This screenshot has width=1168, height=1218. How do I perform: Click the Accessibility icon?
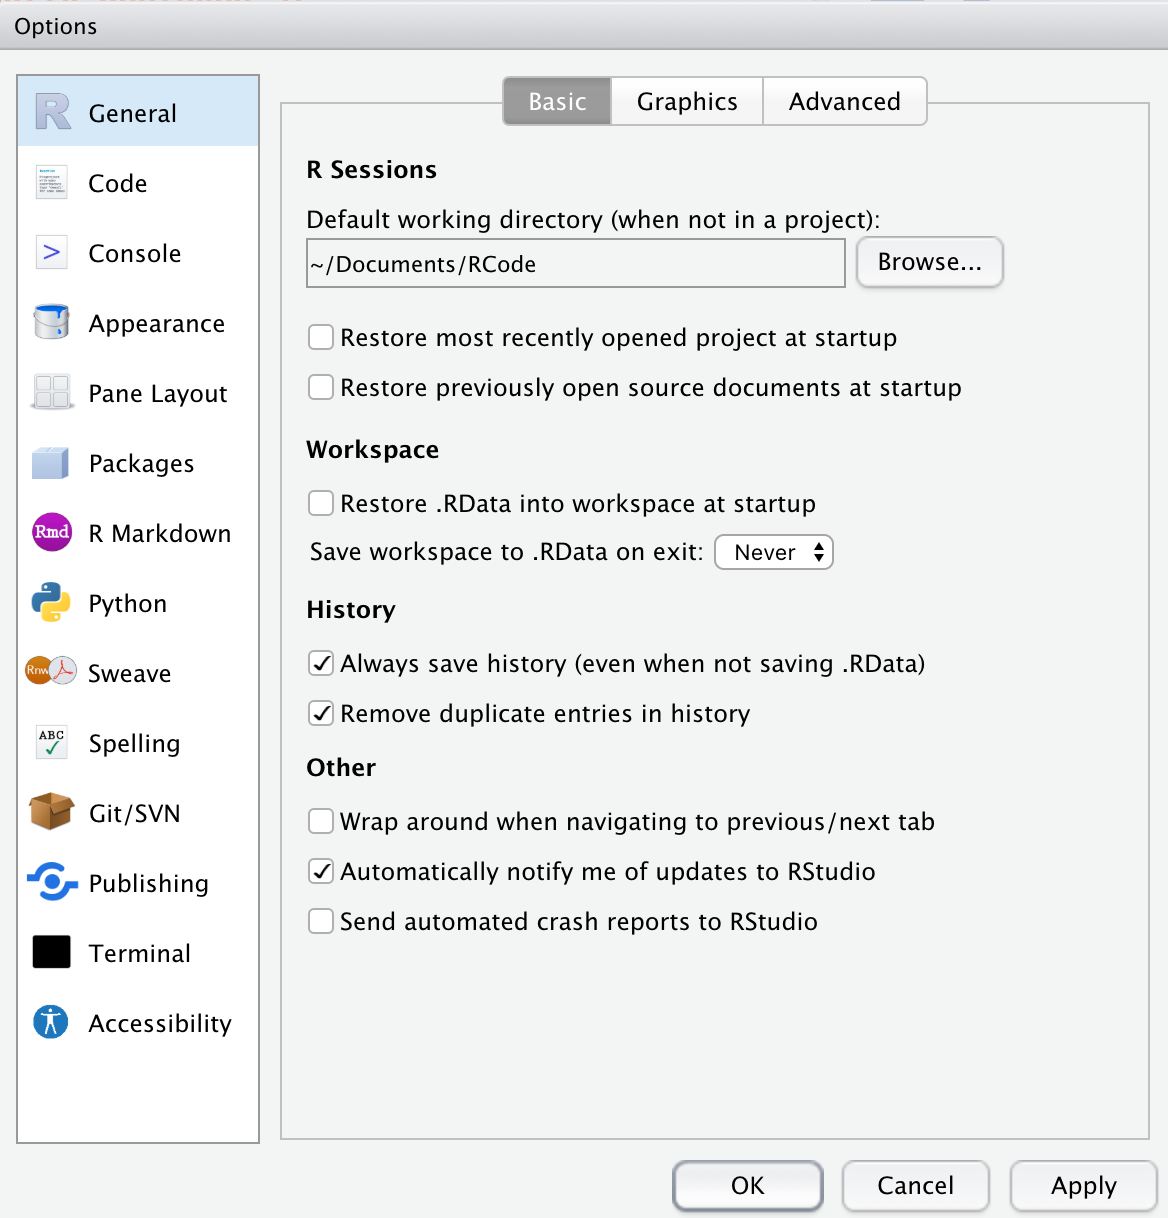51,1022
